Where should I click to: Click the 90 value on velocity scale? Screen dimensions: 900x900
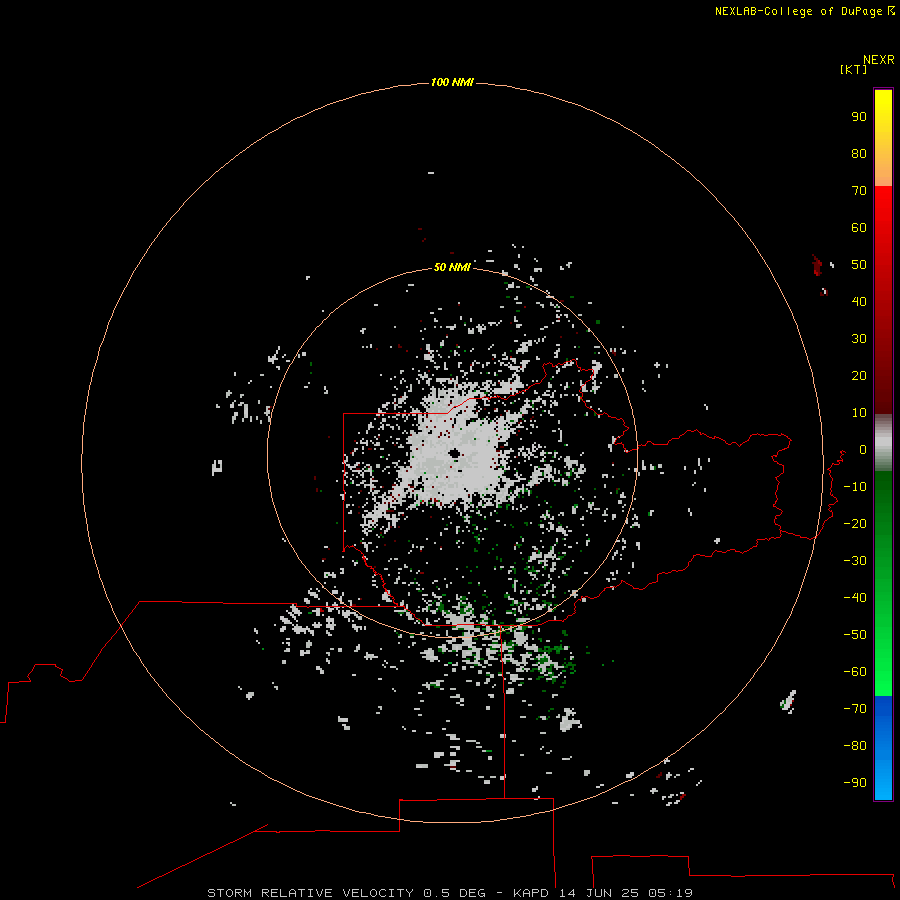[x=859, y=117]
